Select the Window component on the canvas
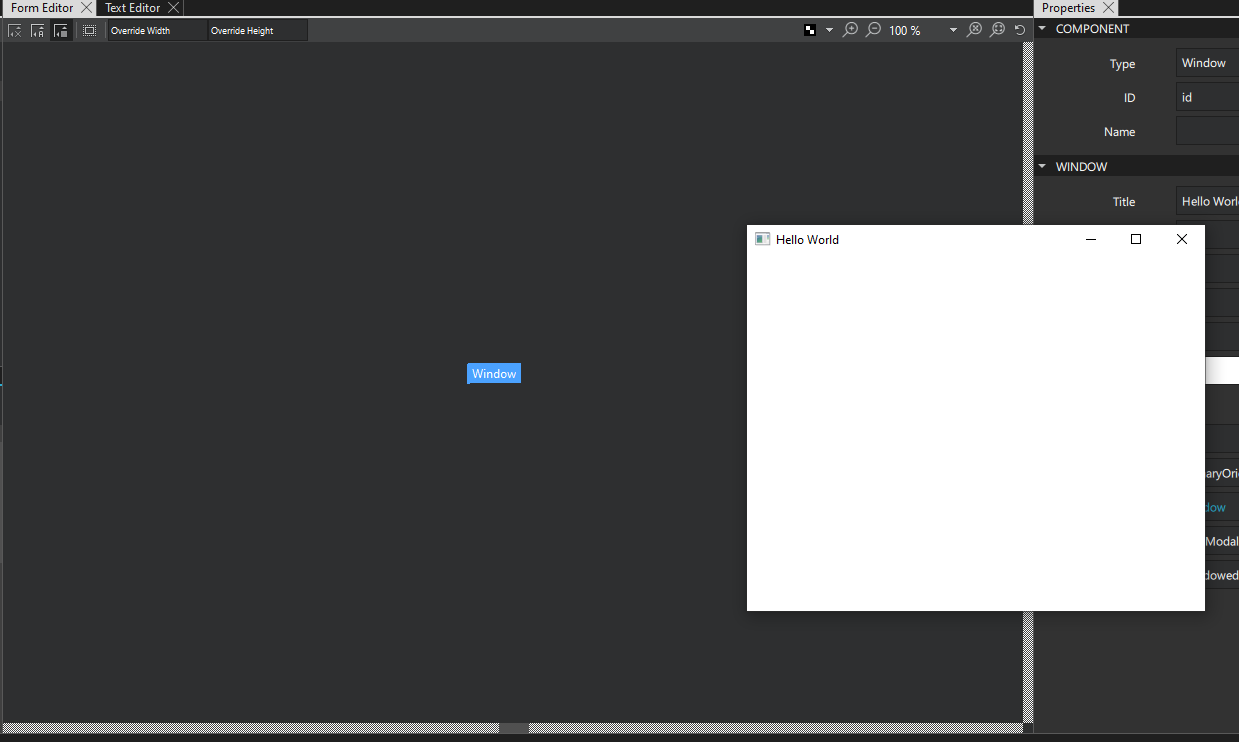The height and width of the screenshot is (742, 1239). pyautogui.click(x=493, y=373)
